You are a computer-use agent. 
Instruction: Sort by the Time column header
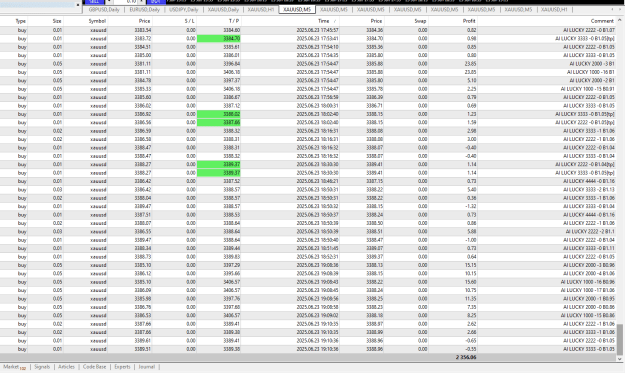tap(323, 21)
